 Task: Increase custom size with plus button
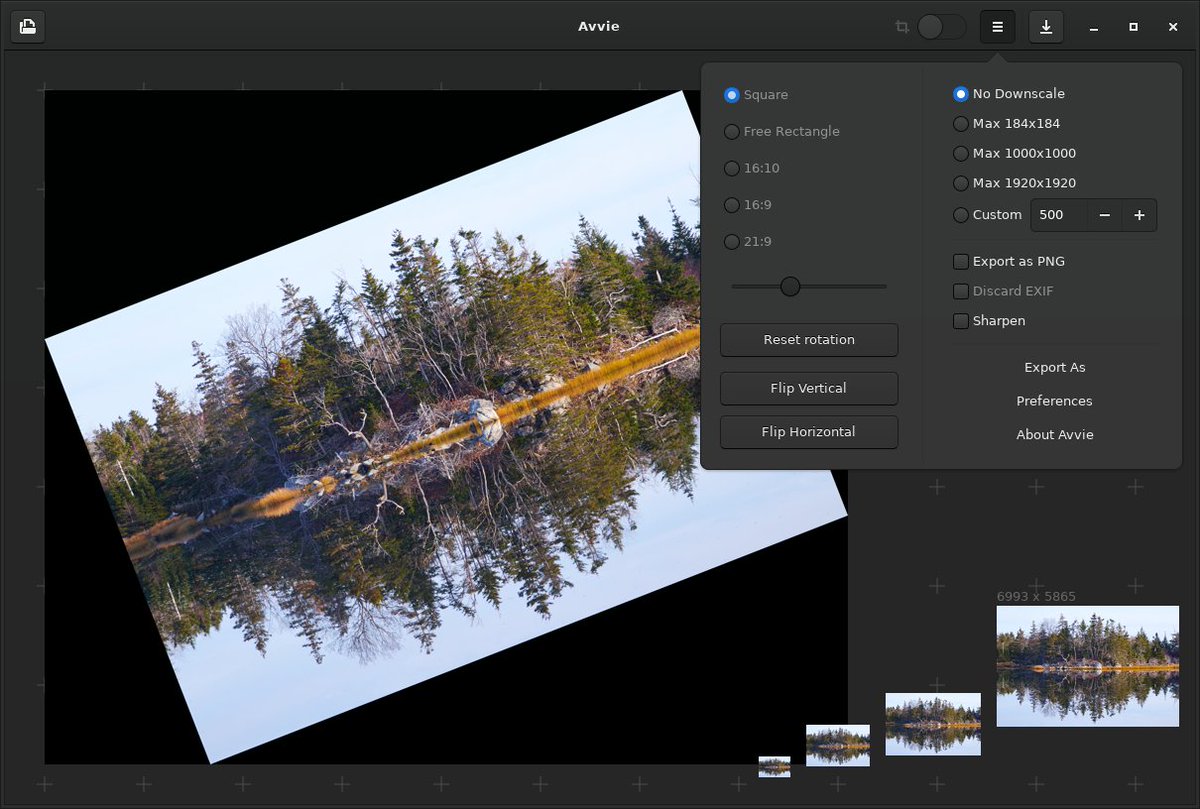1139,215
